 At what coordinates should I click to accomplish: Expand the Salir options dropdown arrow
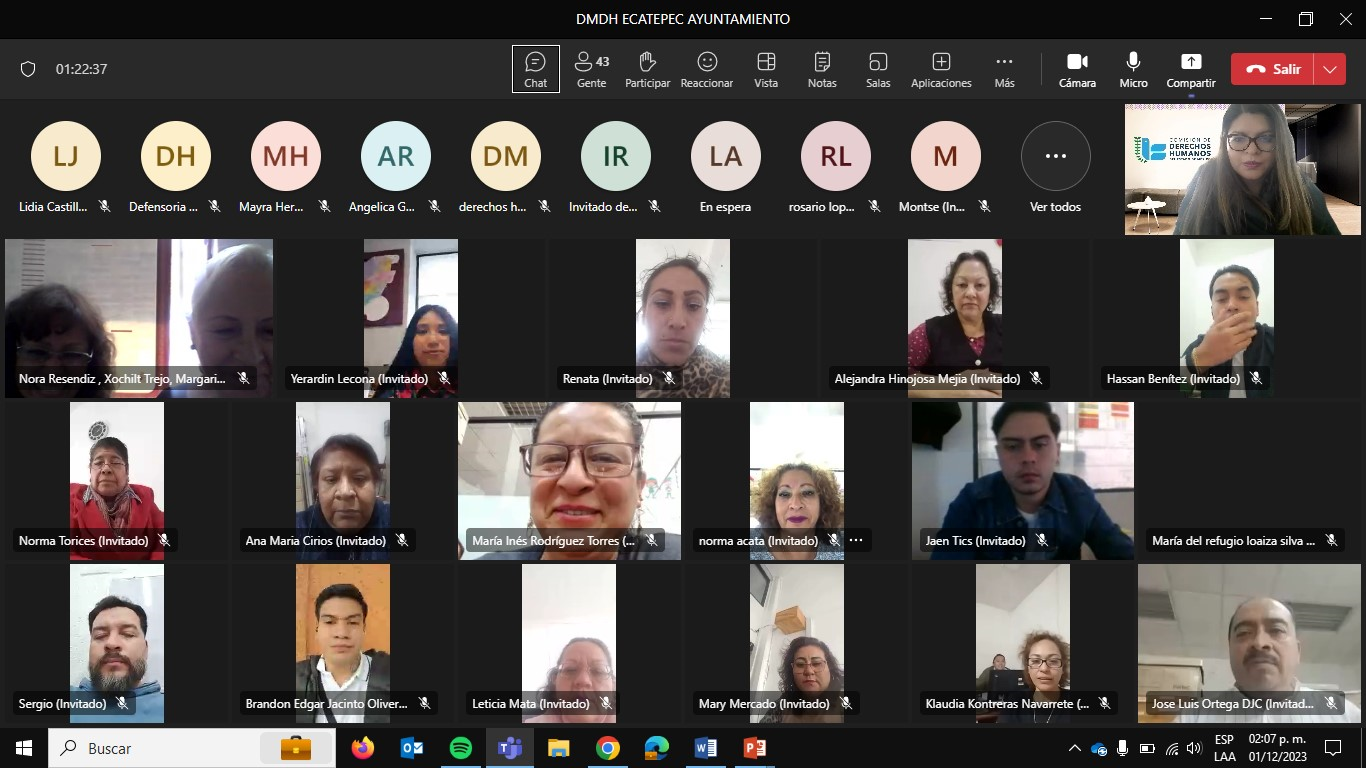click(1329, 69)
